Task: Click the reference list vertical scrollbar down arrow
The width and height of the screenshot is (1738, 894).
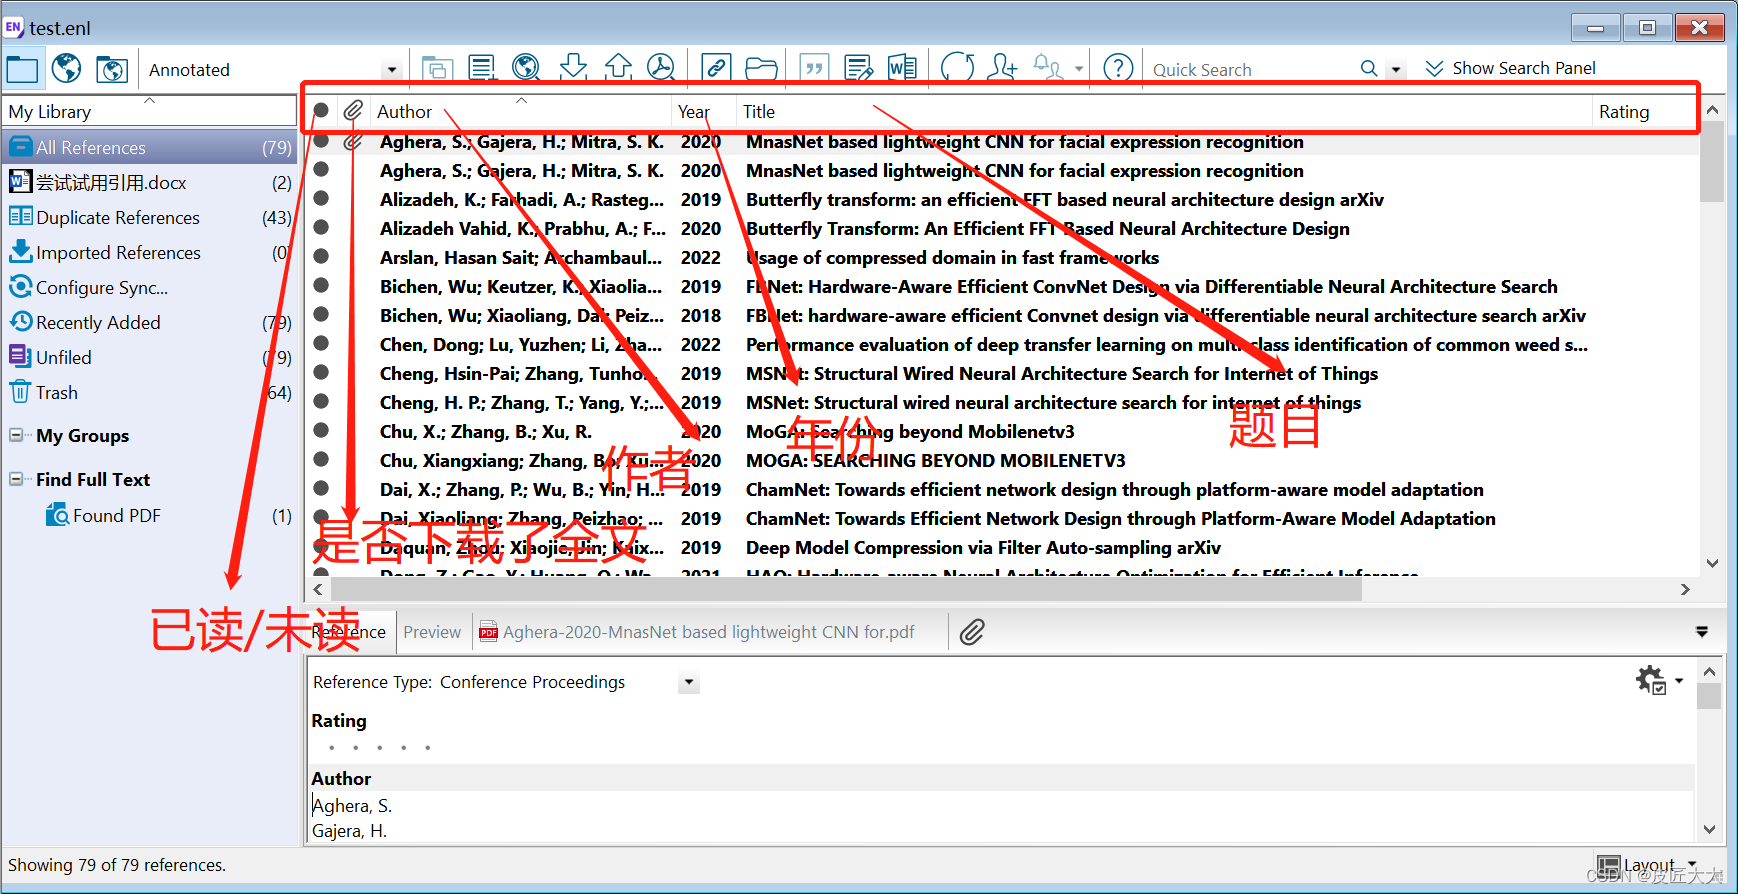Action: [1711, 562]
